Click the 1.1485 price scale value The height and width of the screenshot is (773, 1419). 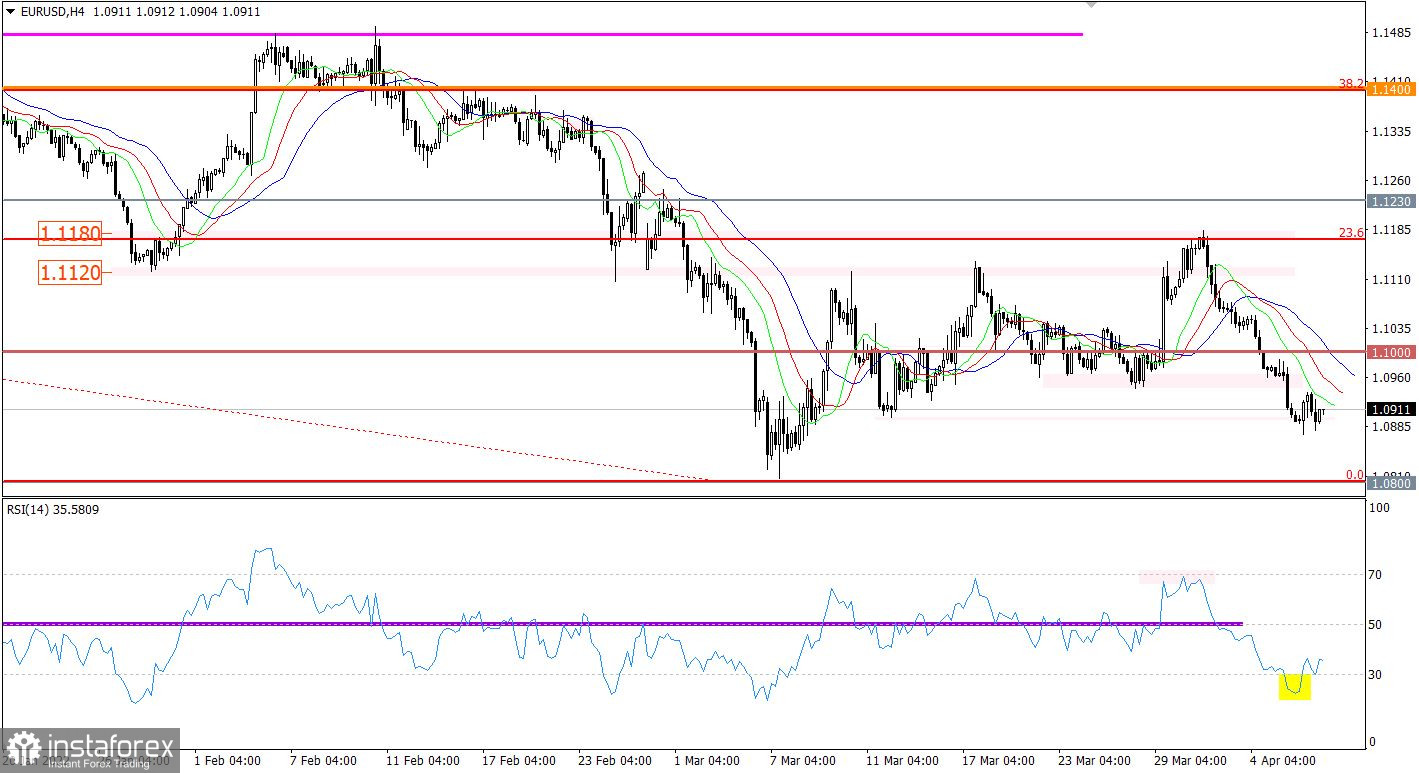1392,33
